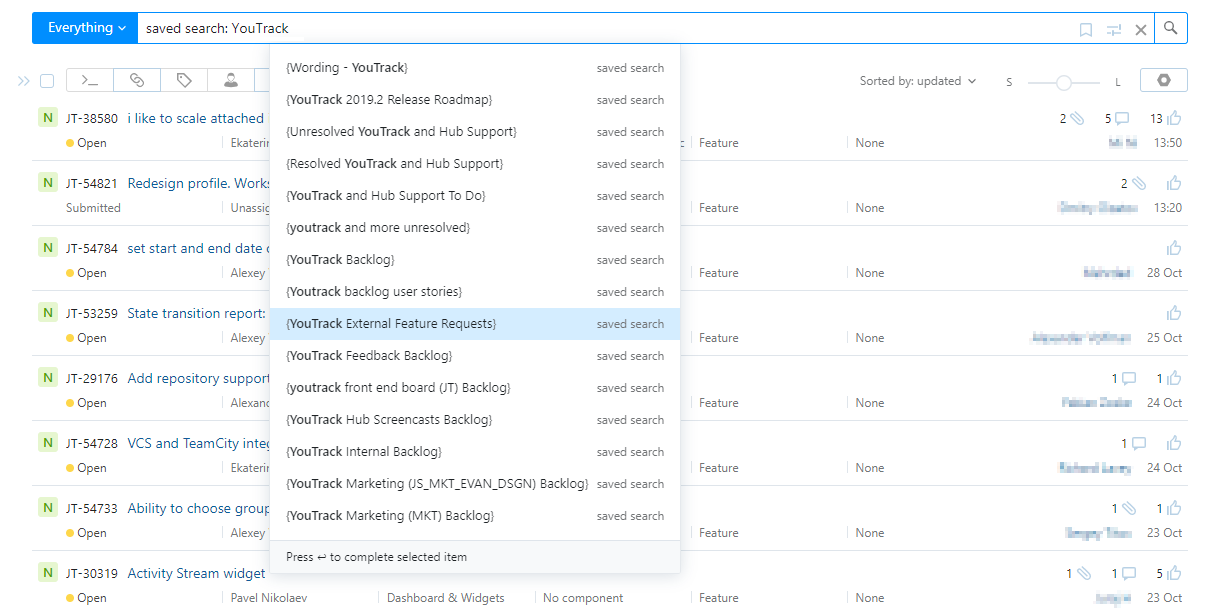Image resolution: width=1218 pixels, height=613 pixels.
Task: Select {Wording - YouTrack} saved search suggestion
Action: [x=475, y=68]
